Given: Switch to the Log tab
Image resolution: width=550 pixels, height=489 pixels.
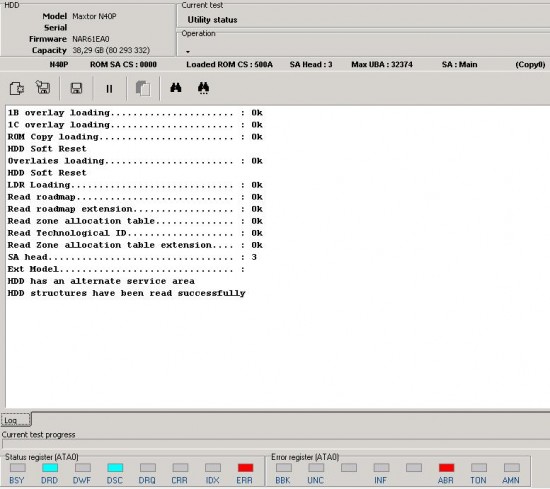Looking at the screenshot, I should click(x=16, y=420).
